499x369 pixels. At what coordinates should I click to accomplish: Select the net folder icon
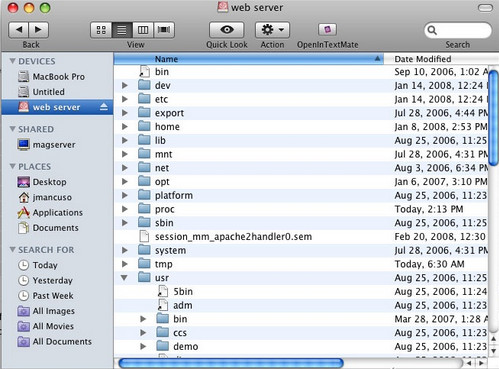144,167
